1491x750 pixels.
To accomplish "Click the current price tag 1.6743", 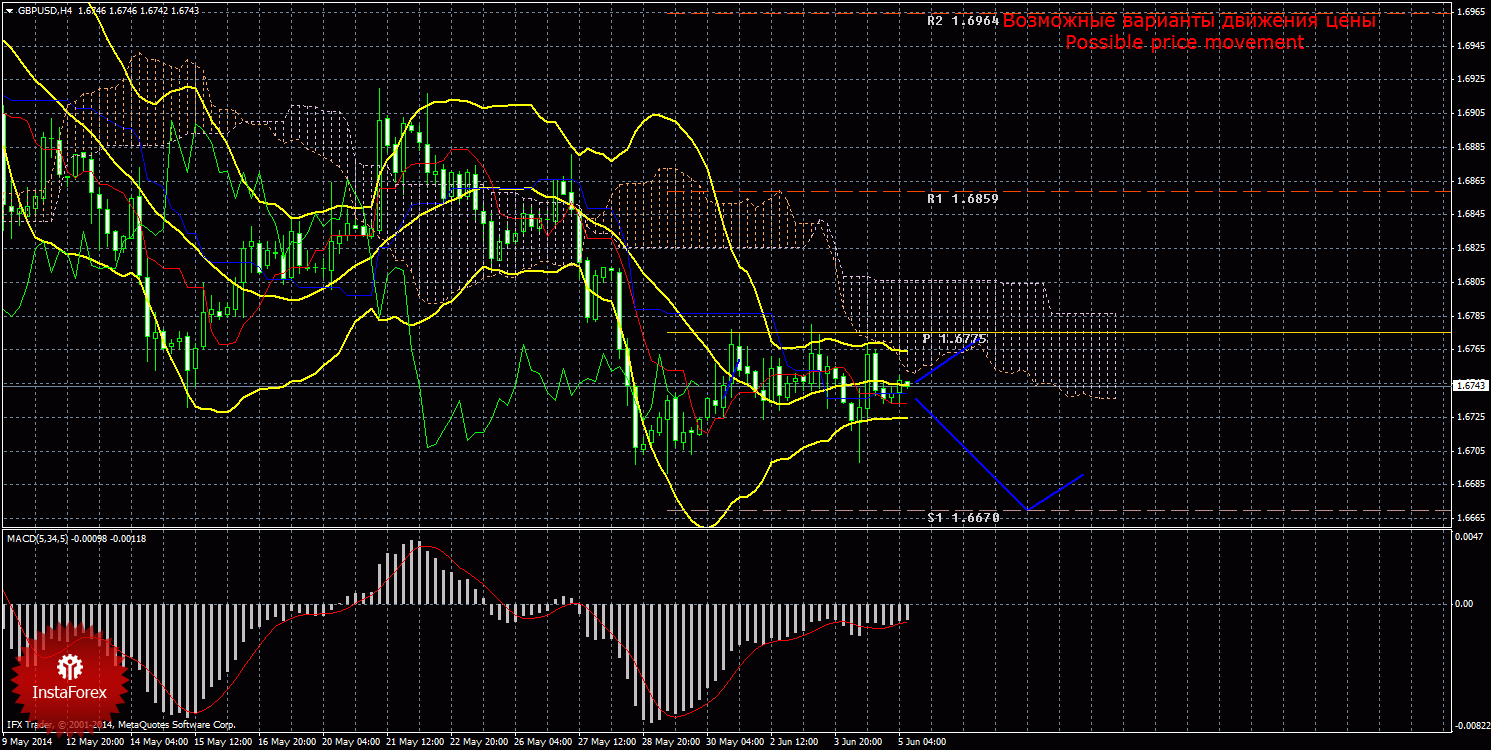I will pyautogui.click(x=1469, y=385).
